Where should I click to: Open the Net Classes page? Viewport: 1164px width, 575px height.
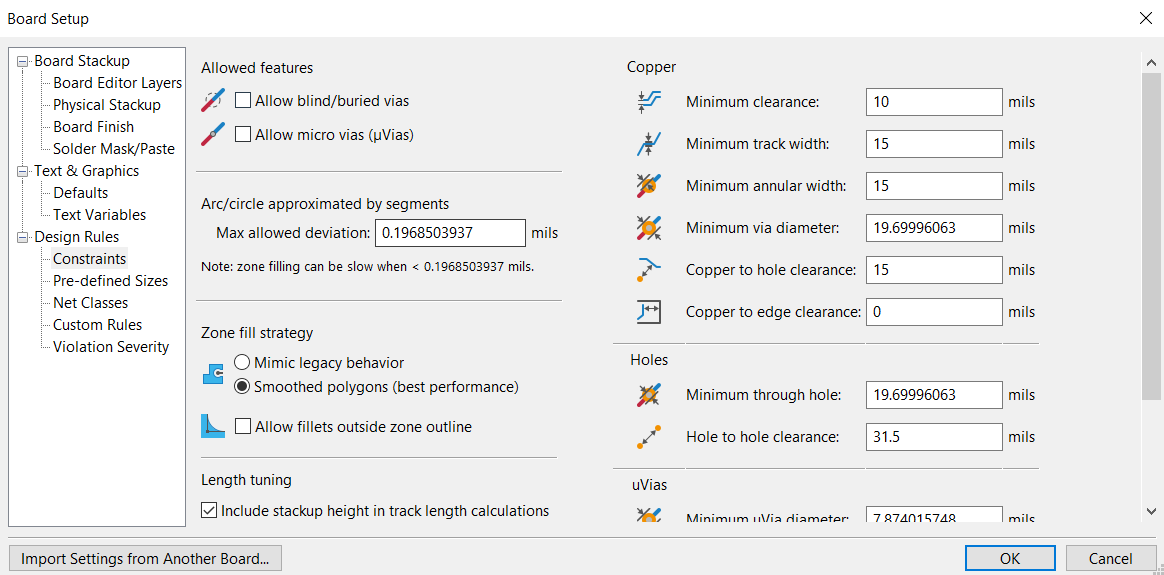pos(91,303)
